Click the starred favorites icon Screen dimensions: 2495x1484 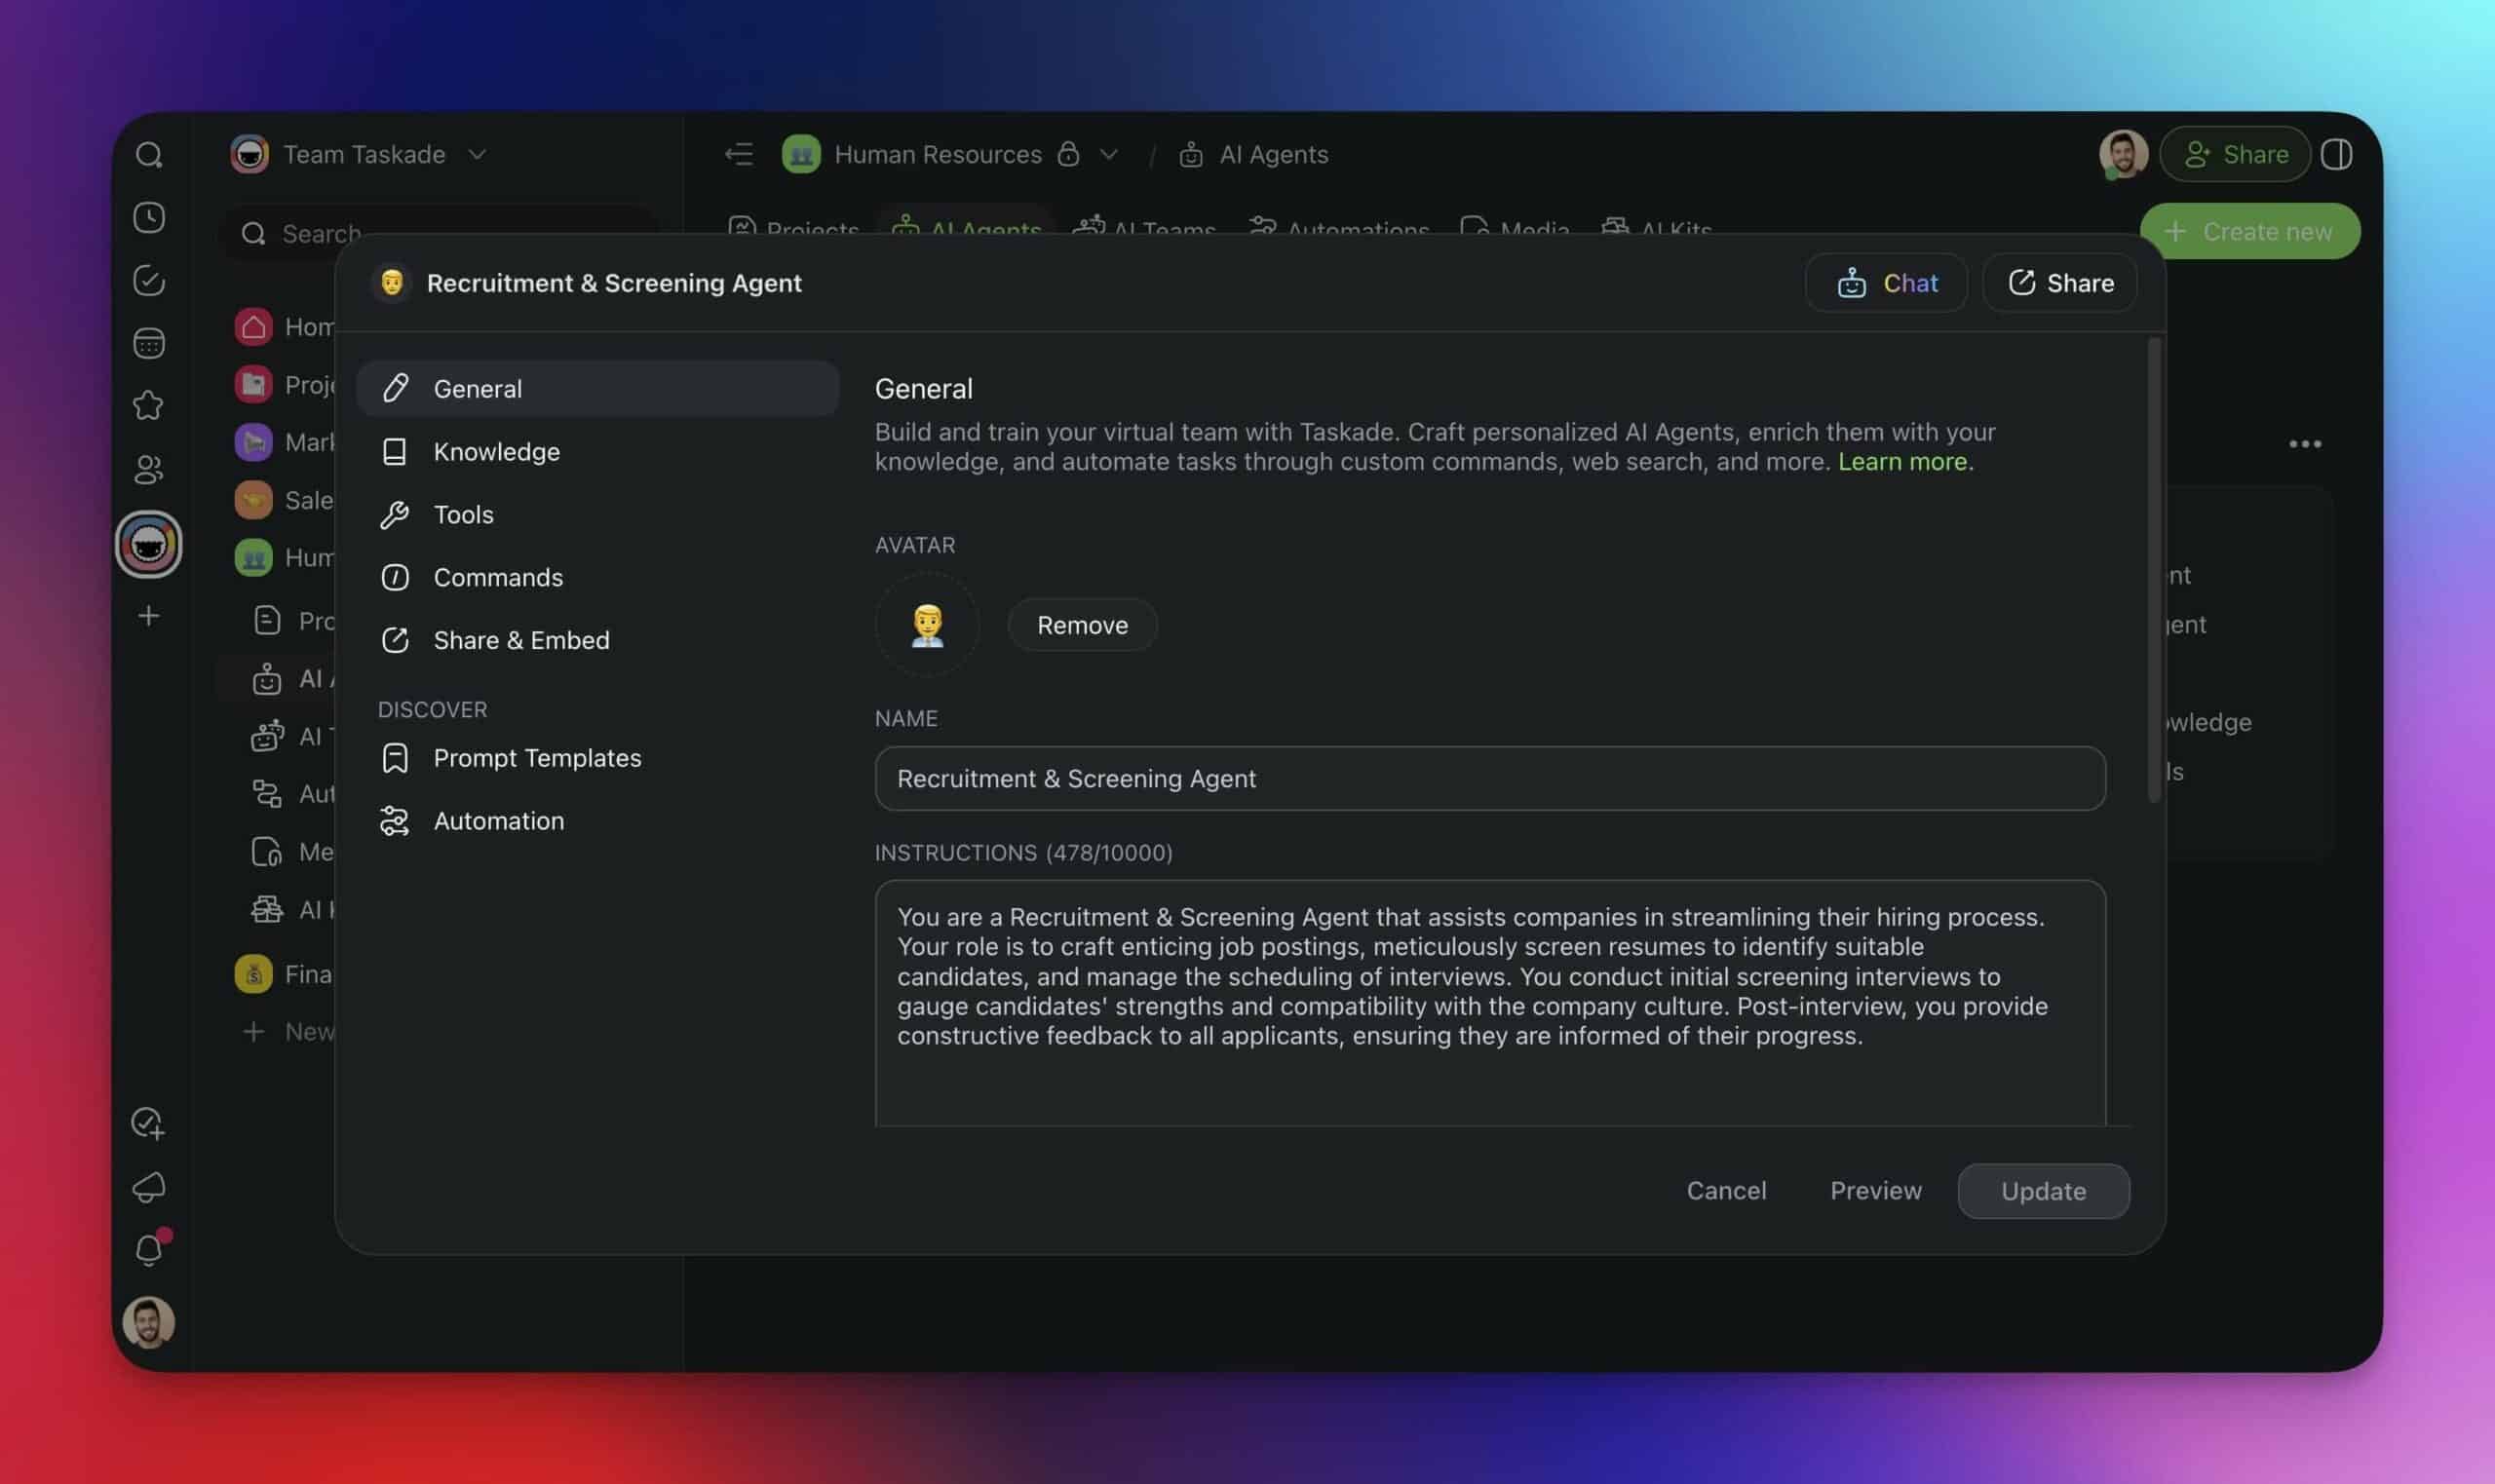pos(149,406)
